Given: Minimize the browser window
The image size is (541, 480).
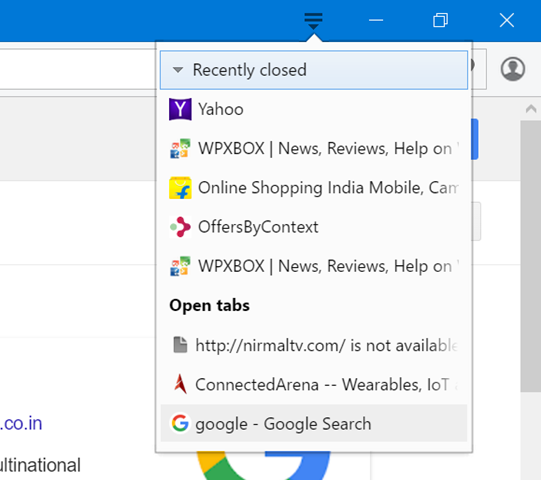Looking at the screenshot, I should pyautogui.click(x=376, y=20).
